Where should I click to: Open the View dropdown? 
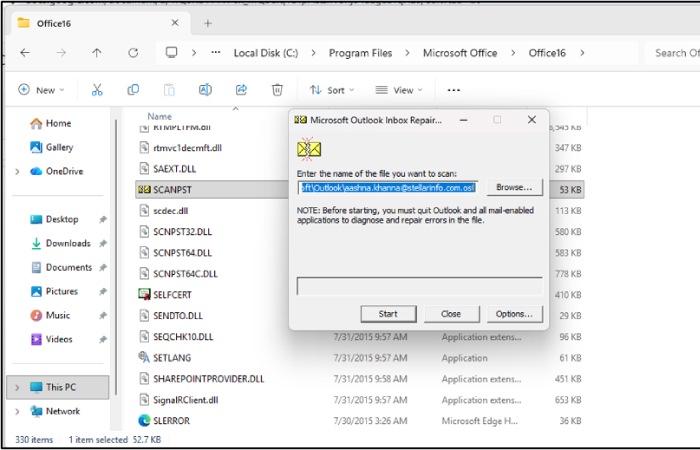[x=399, y=90]
